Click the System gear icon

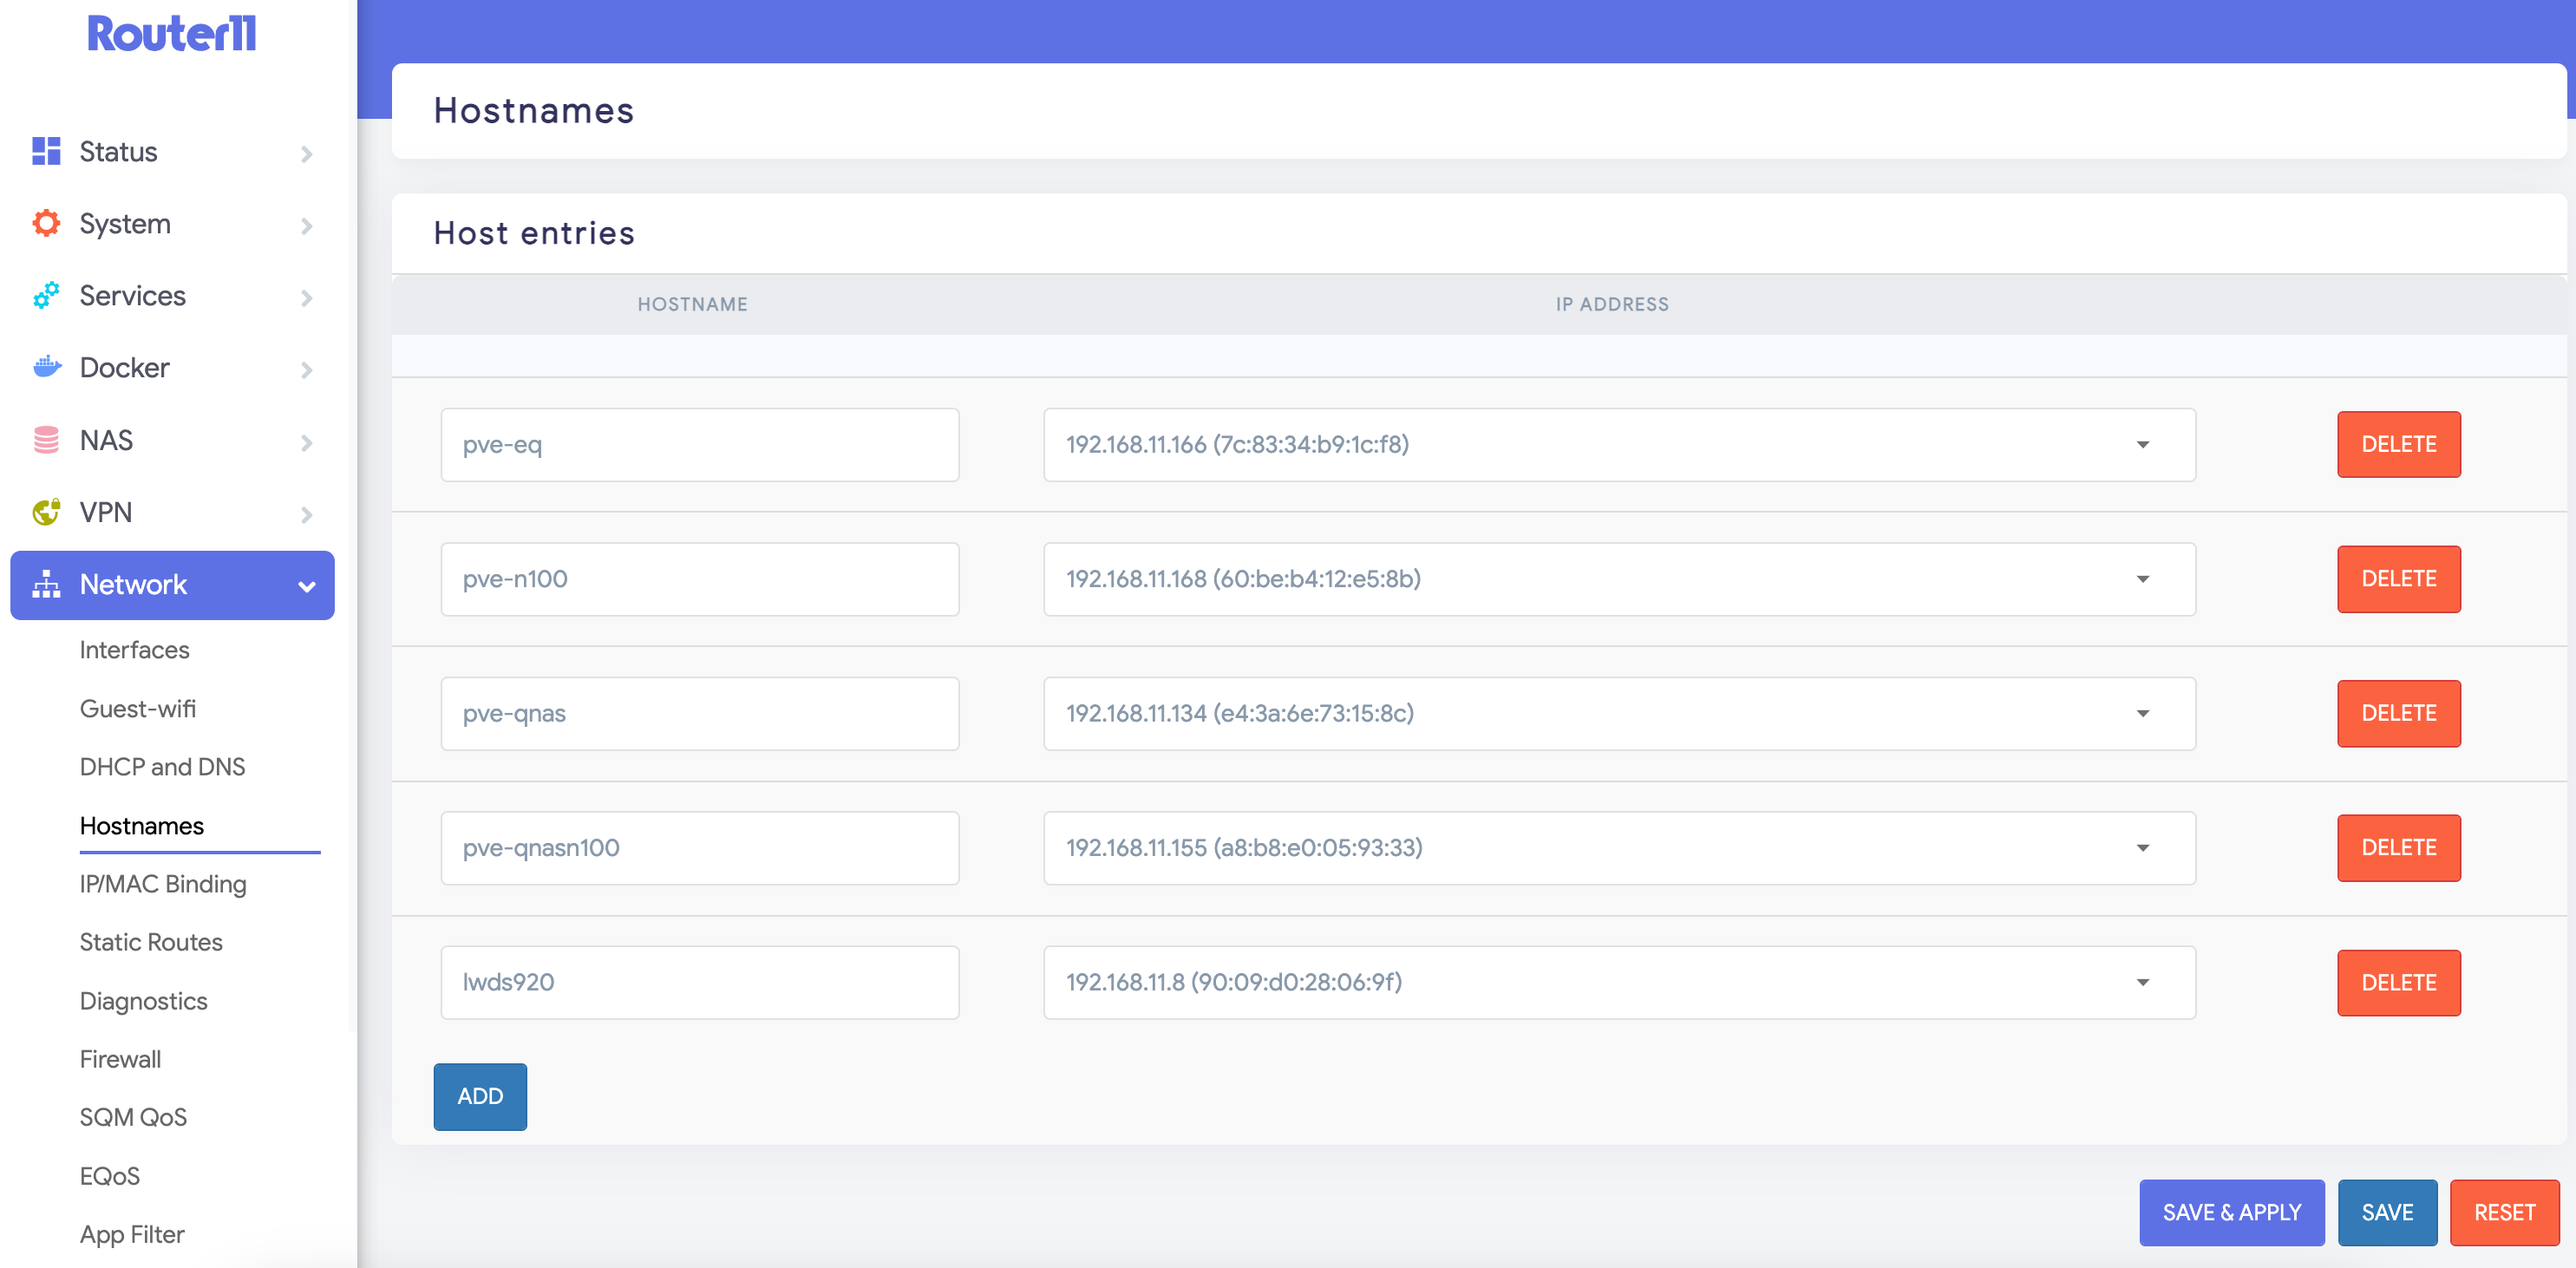[x=46, y=224]
